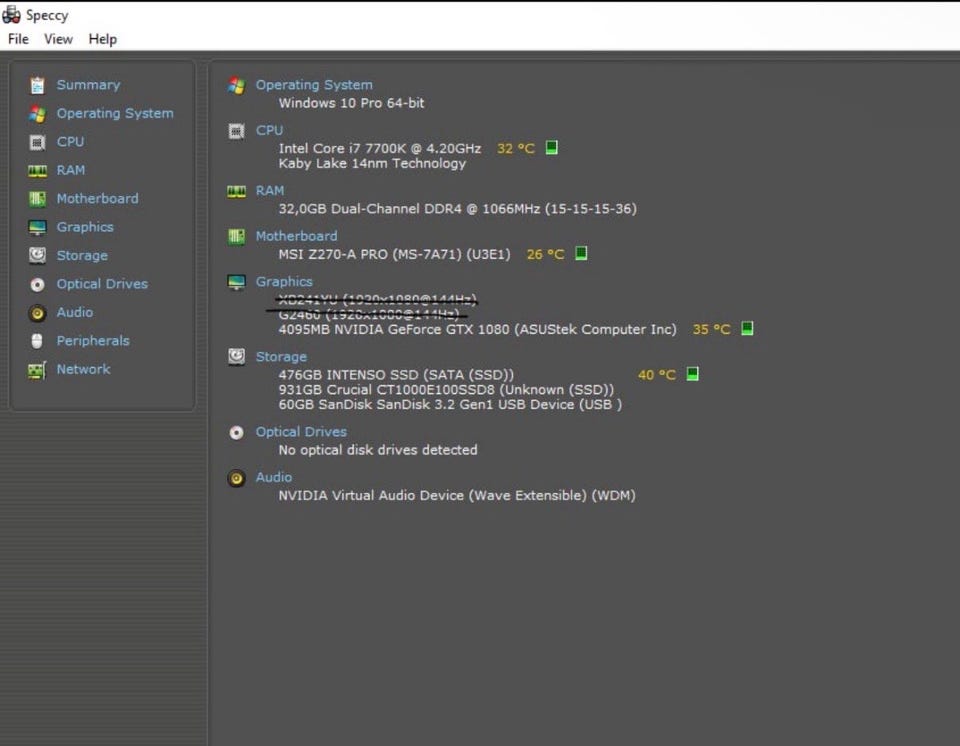Open the File menu
The height and width of the screenshot is (746, 960).
point(18,39)
